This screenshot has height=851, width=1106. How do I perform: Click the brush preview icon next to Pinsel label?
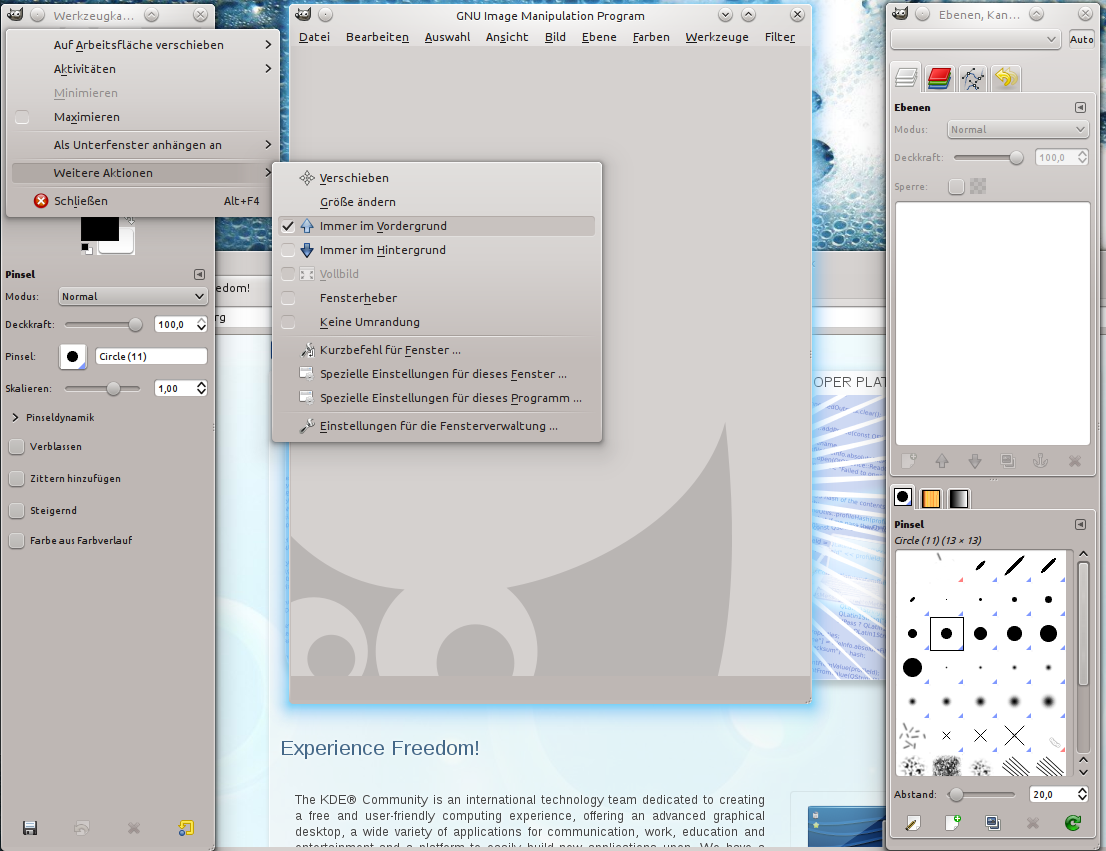73,356
